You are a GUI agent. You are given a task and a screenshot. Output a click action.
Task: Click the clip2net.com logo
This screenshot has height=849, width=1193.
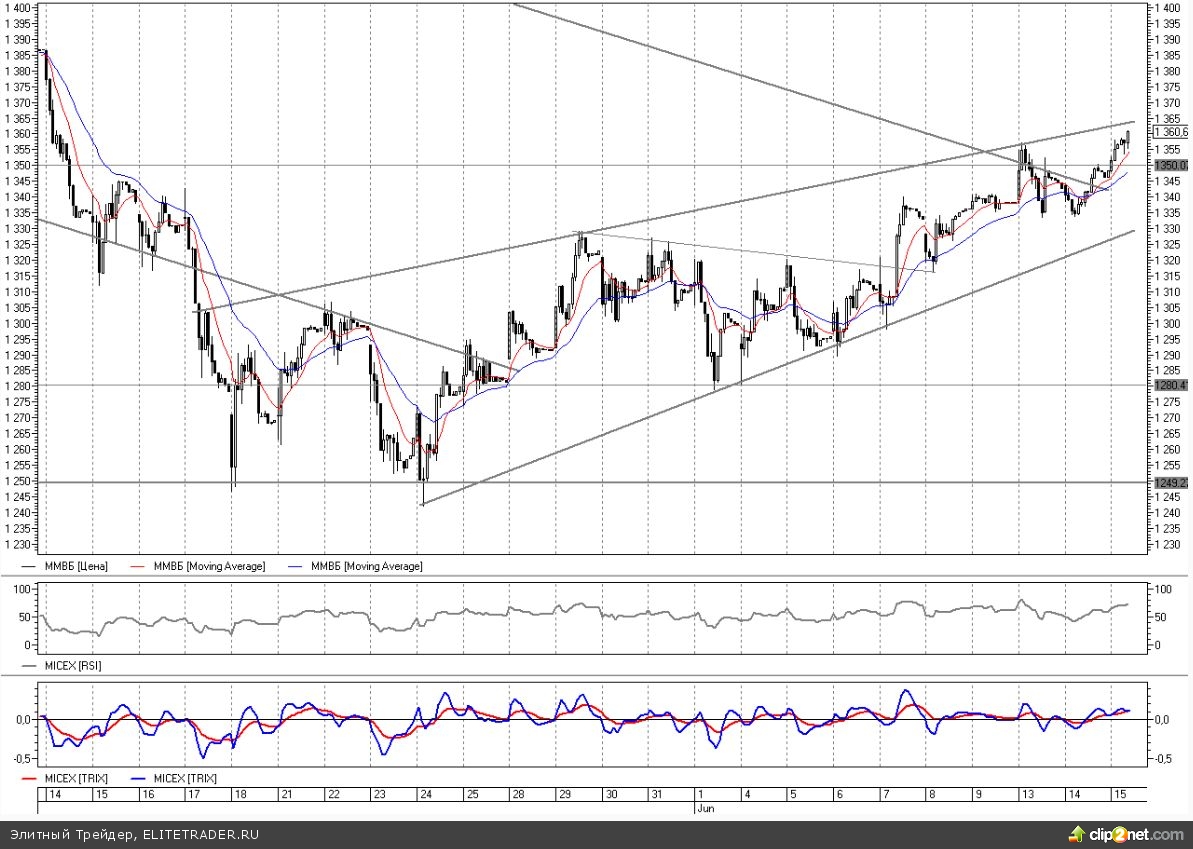point(1130,833)
